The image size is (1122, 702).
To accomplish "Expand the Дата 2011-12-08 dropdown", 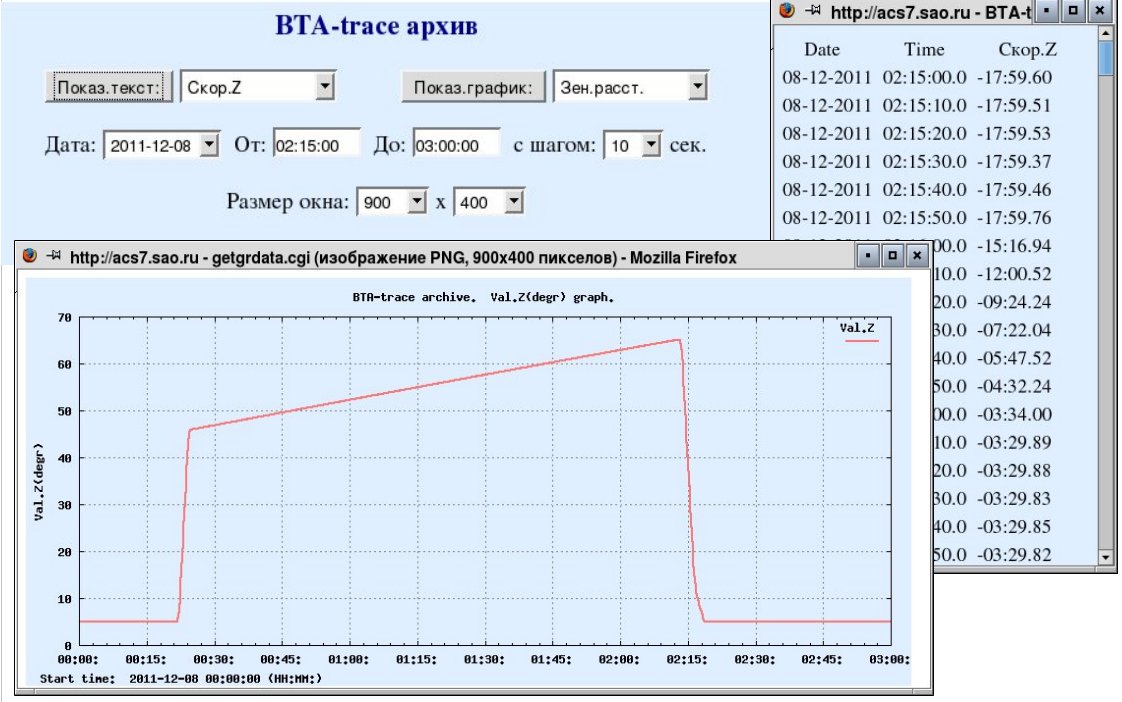I will pyautogui.click(x=208, y=145).
